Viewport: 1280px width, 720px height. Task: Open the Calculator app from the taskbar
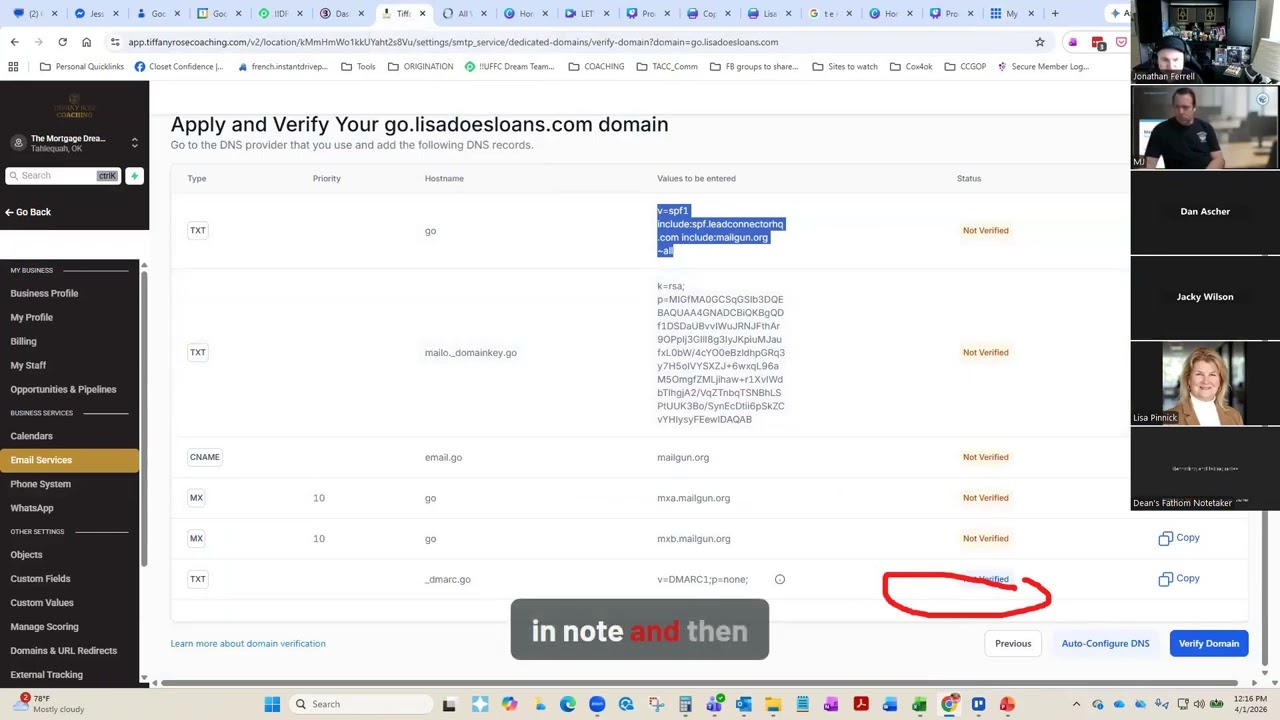(x=685, y=704)
